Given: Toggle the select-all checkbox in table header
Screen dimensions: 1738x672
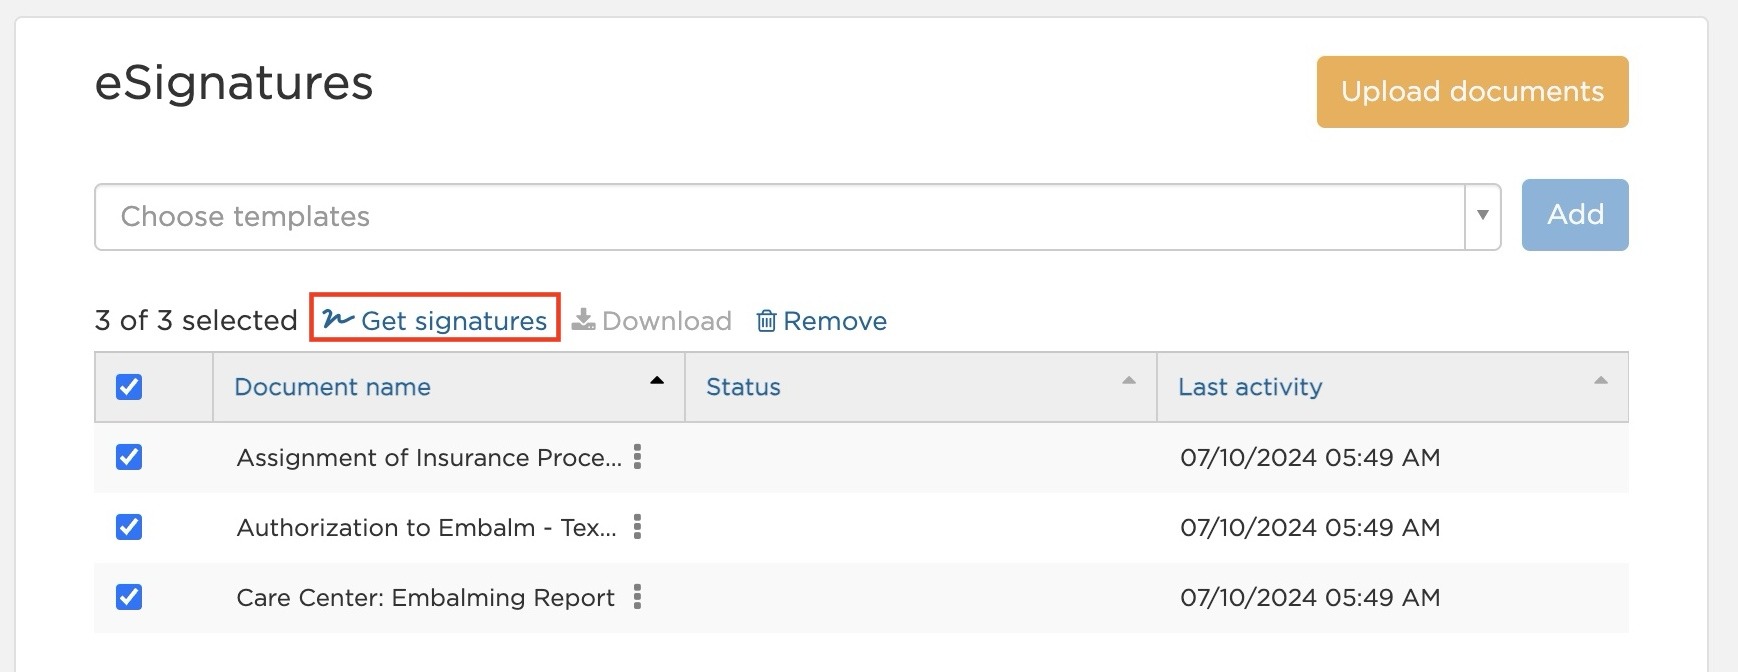Looking at the screenshot, I should point(129,387).
